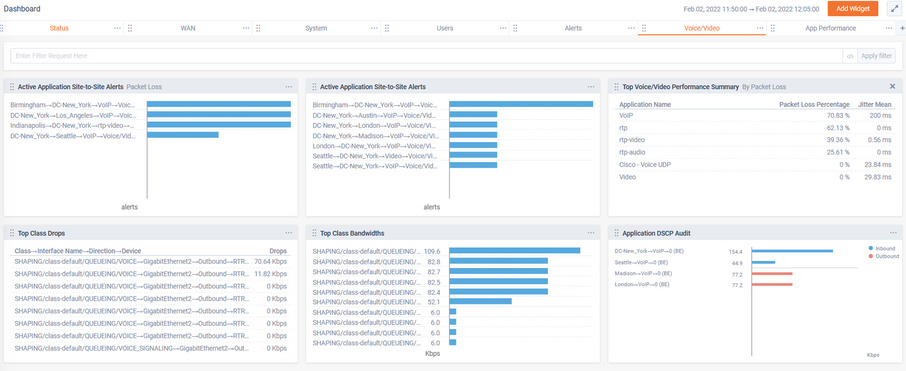Open App Performance tab options menu
The image size is (906, 371).
[889, 28]
